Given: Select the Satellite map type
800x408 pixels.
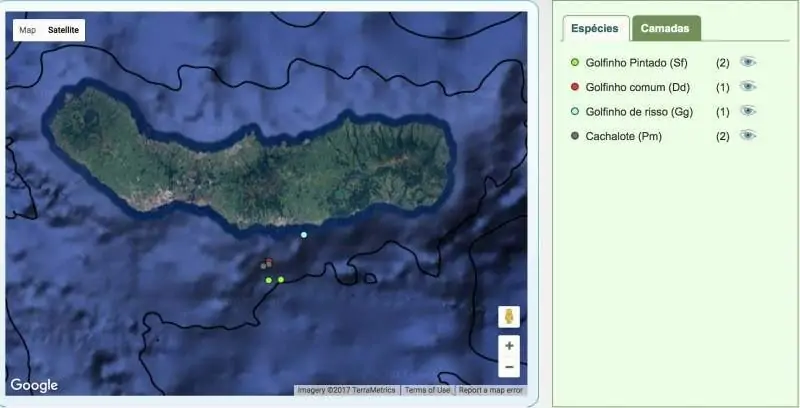Looking at the screenshot, I should (63, 30).
